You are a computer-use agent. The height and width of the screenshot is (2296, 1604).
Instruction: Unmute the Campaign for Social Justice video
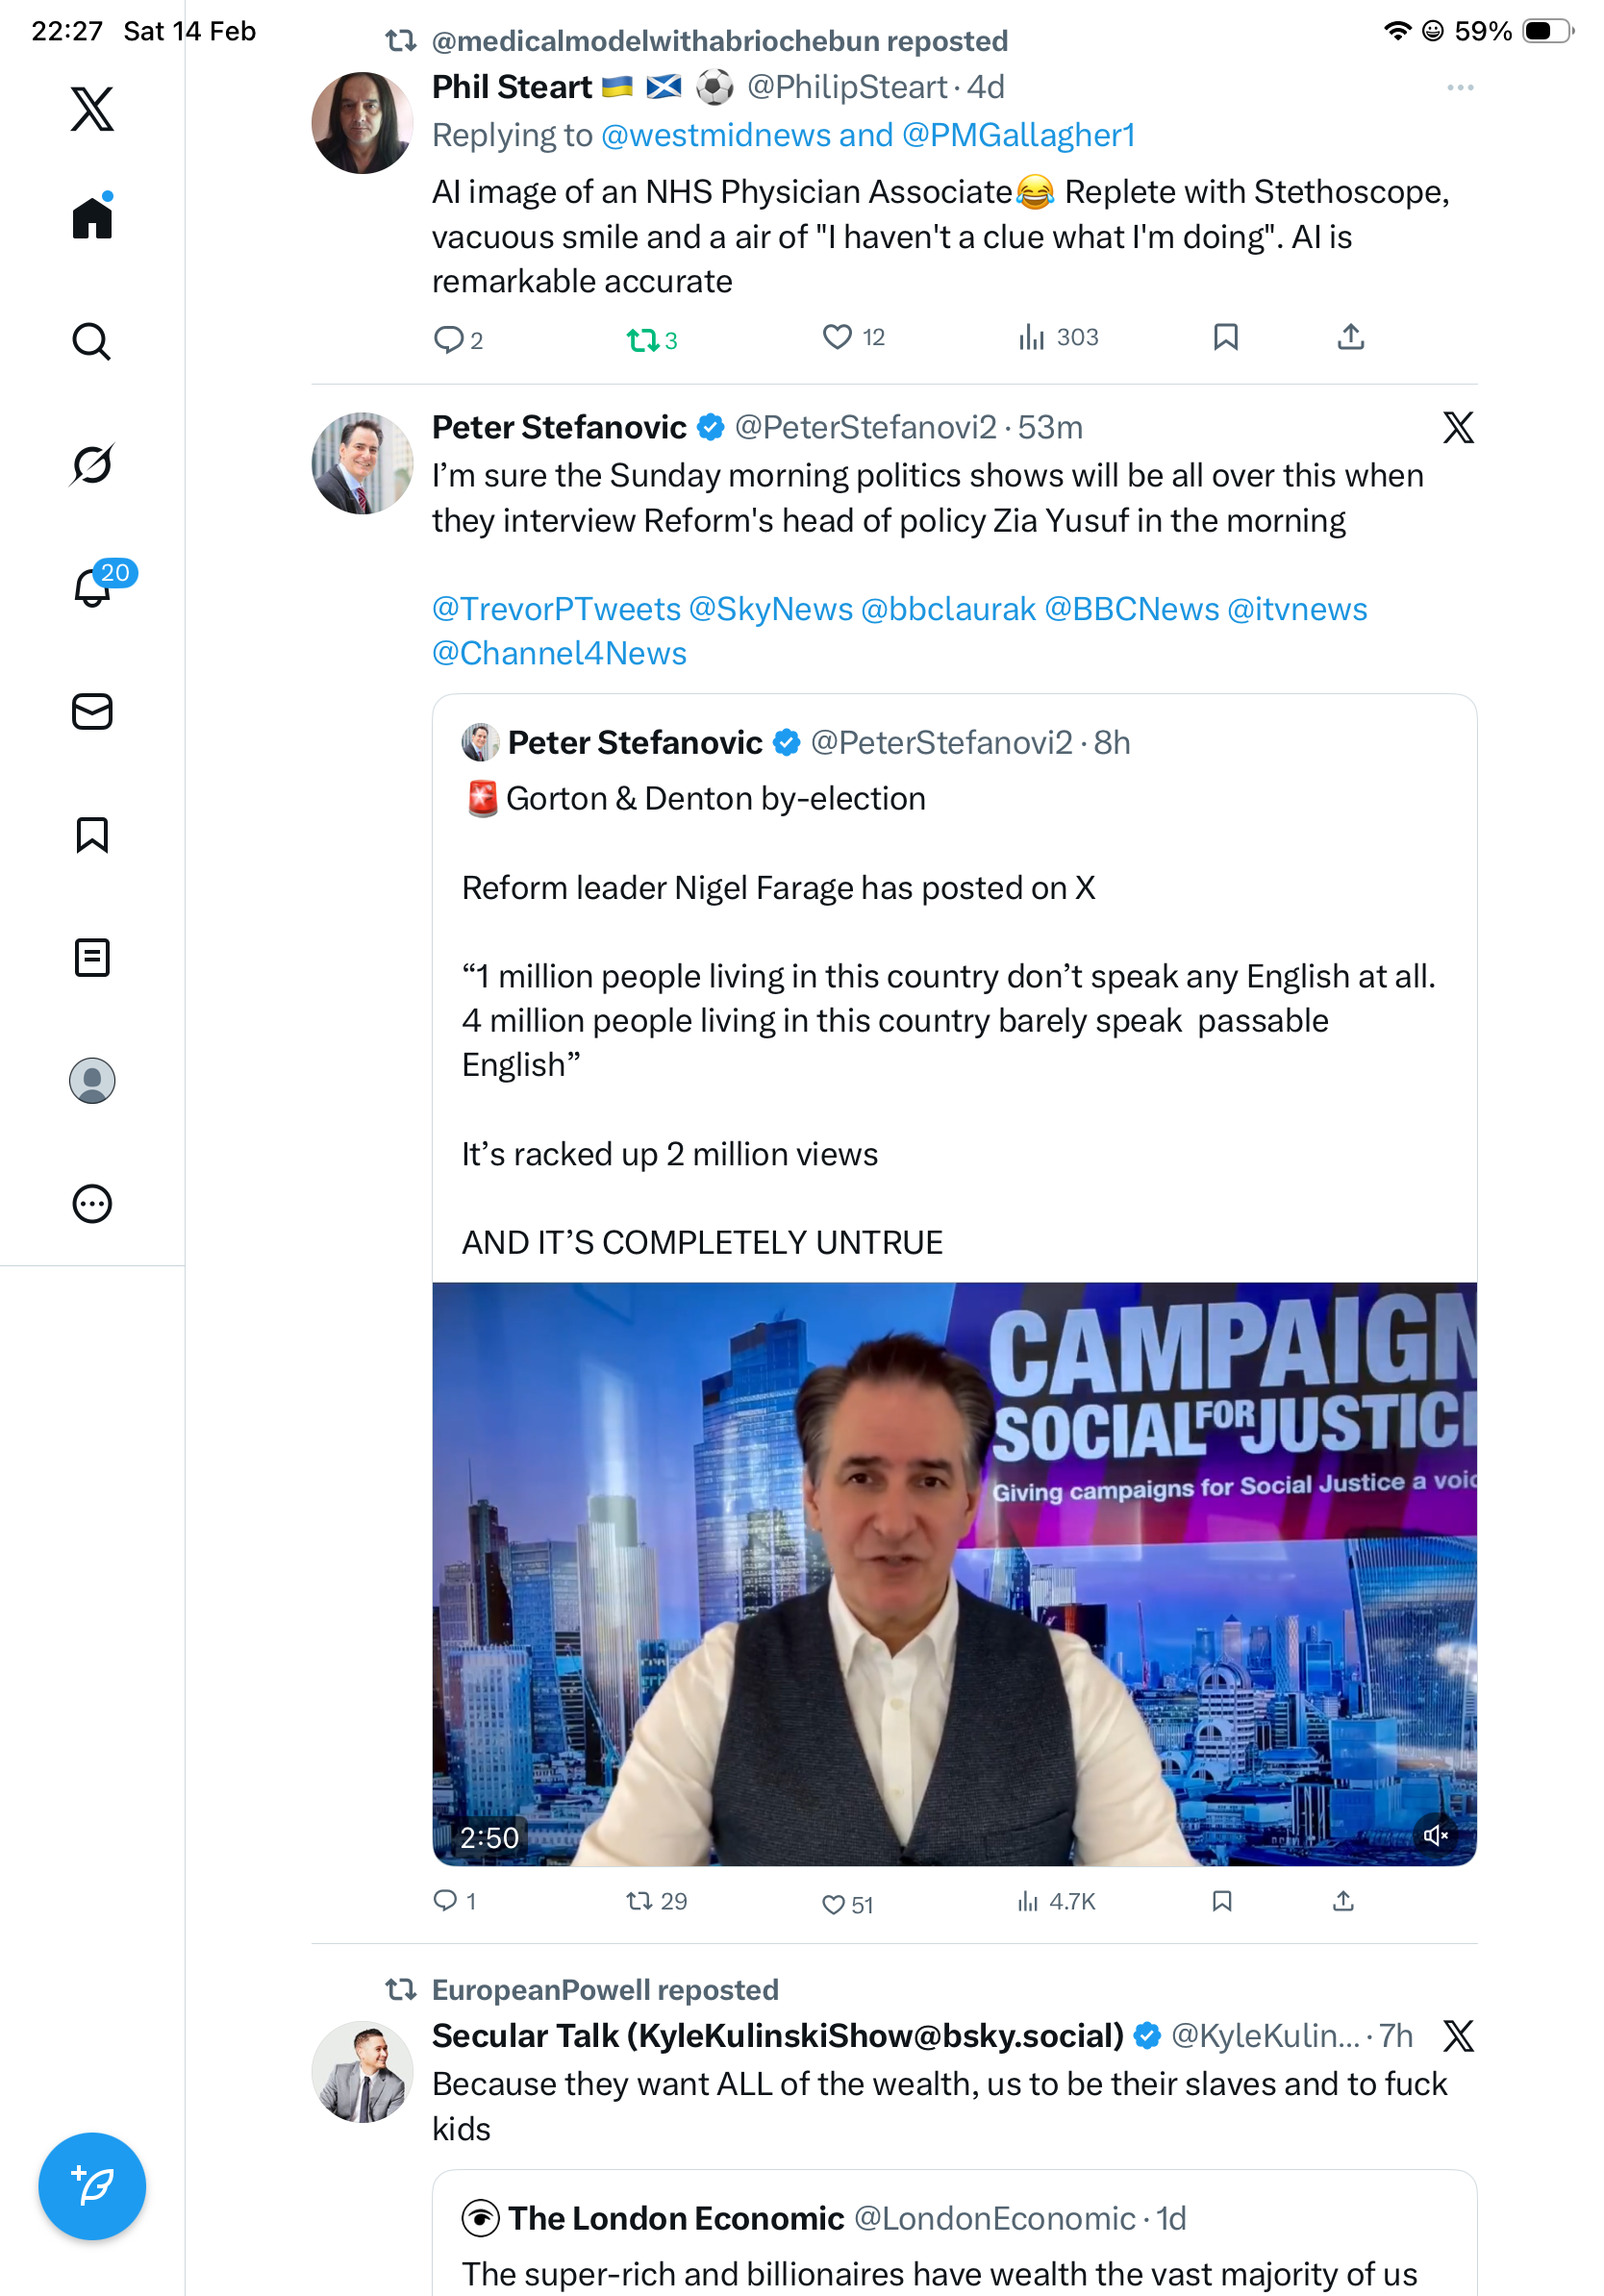1436,1835
